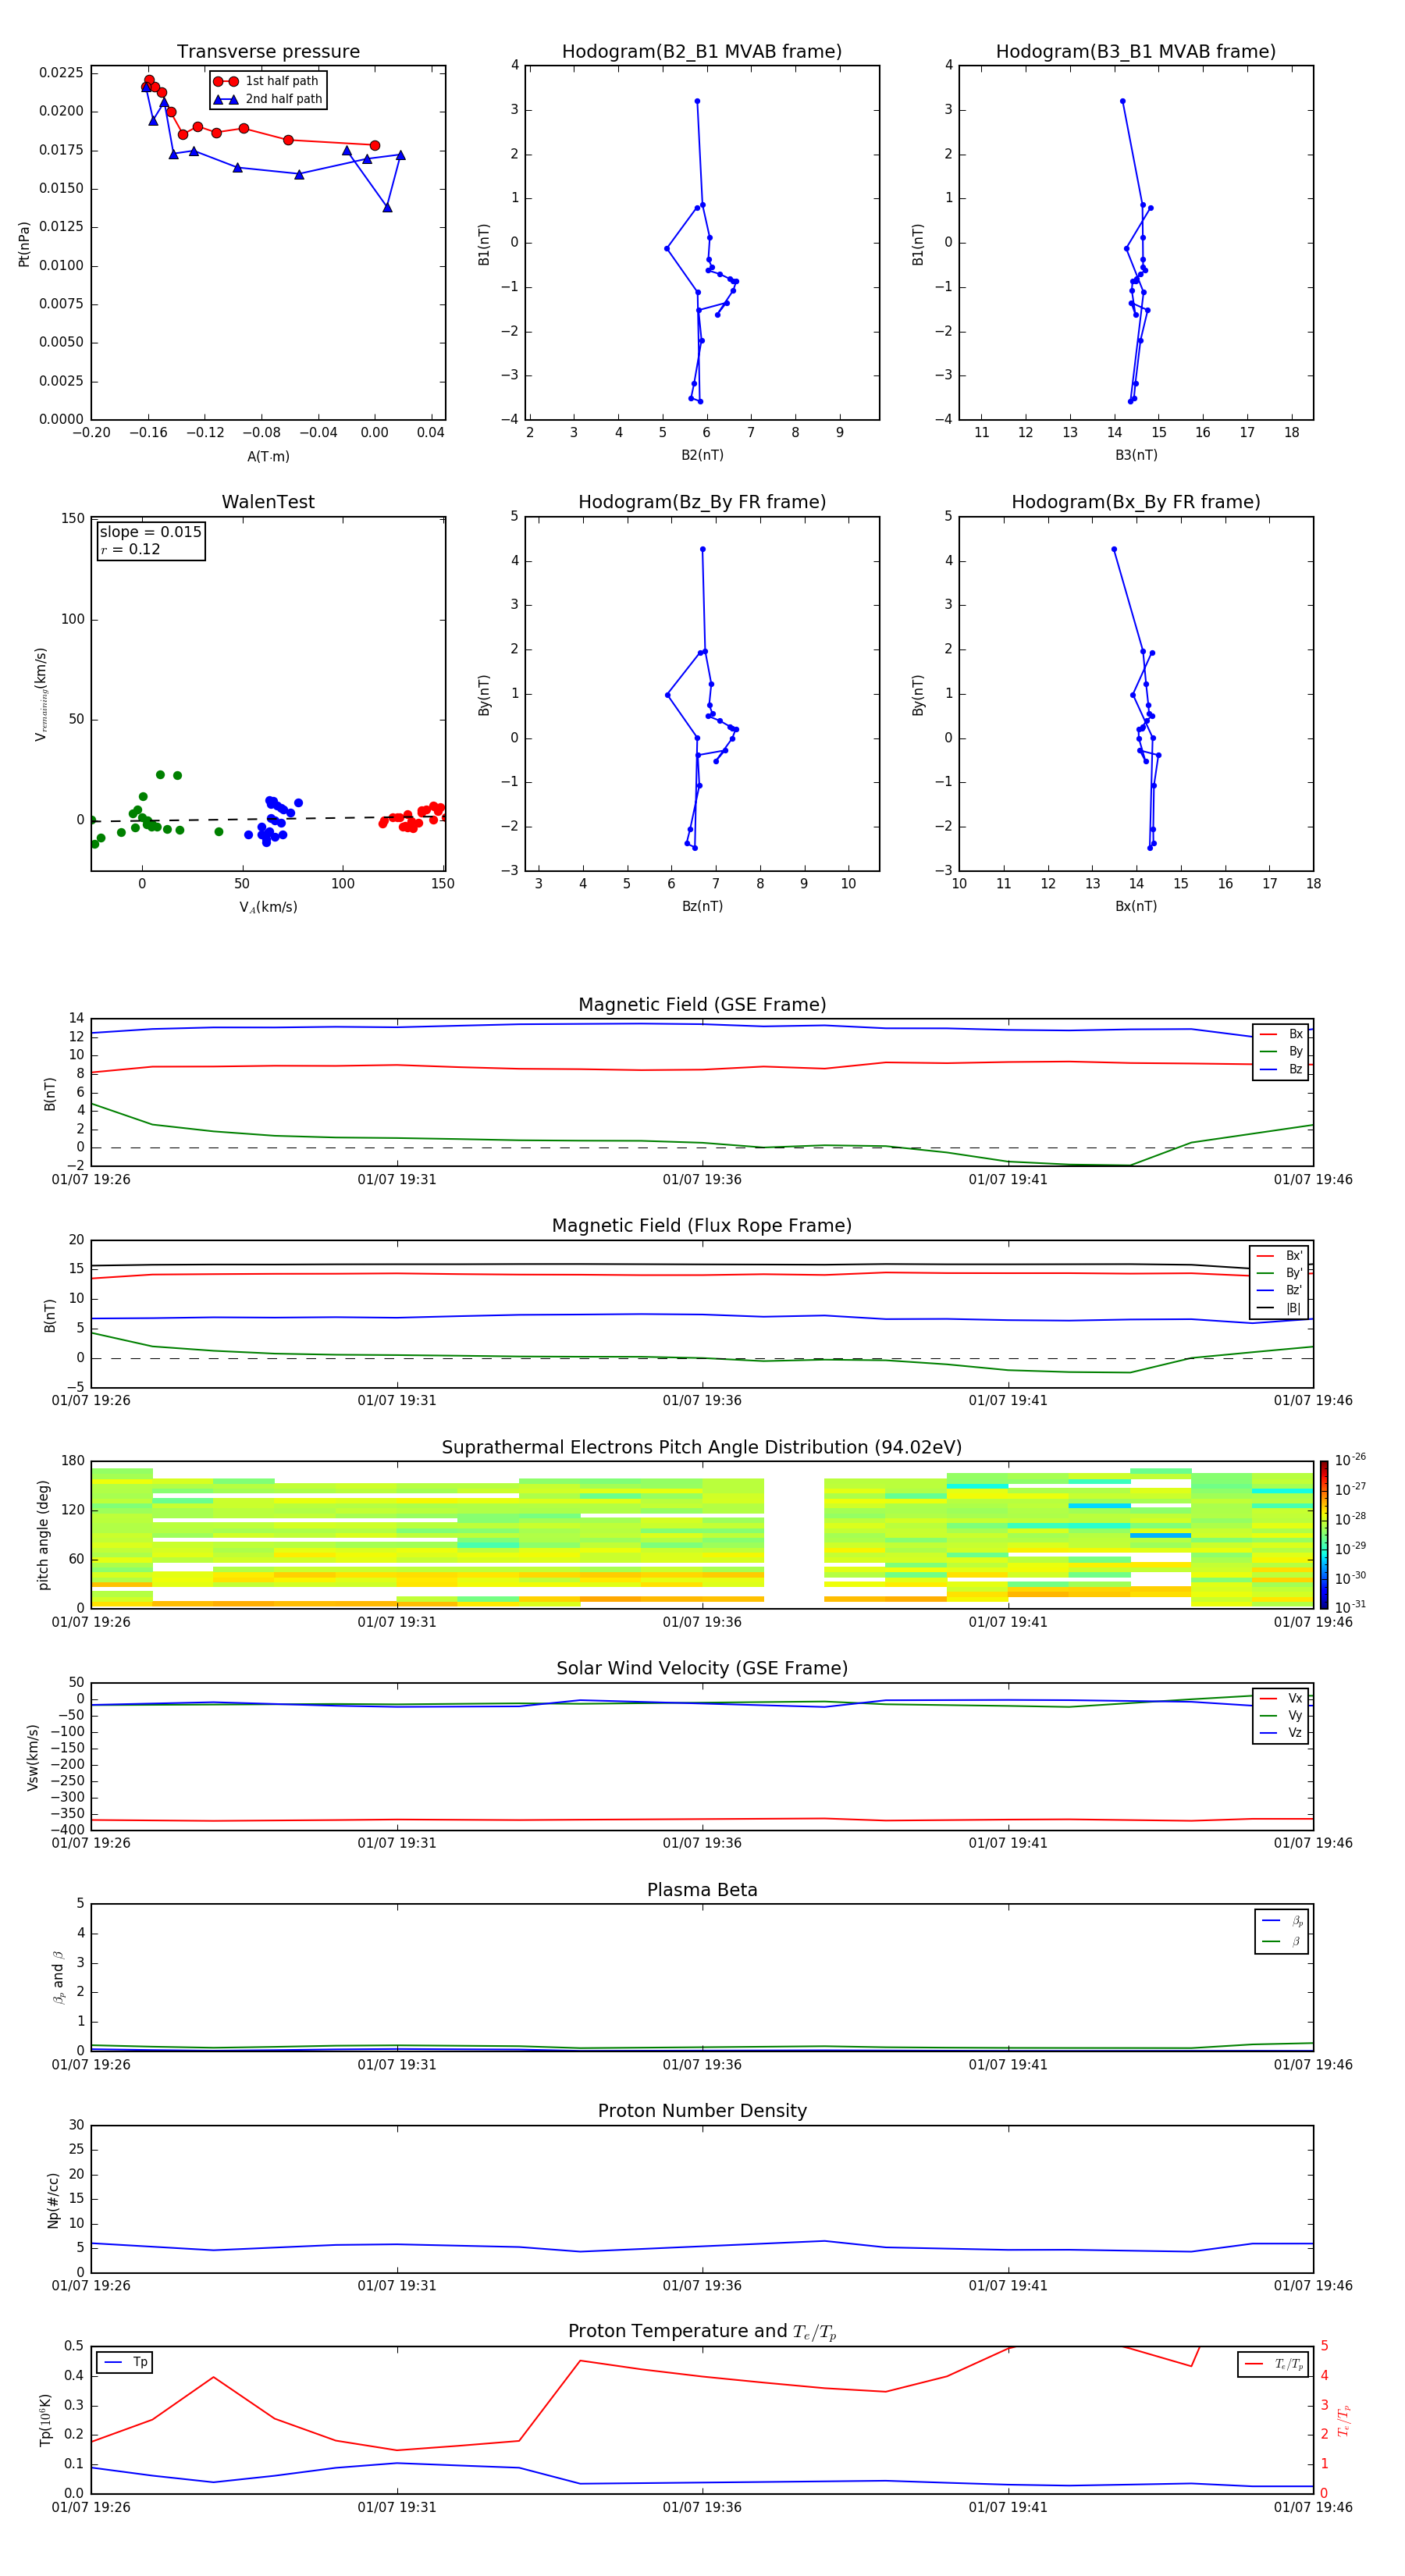Click the 'Hodogram(B3_B1 MVAB frame)' title
This screenshot has height=2576, width=1405.
coord(1136,51)
